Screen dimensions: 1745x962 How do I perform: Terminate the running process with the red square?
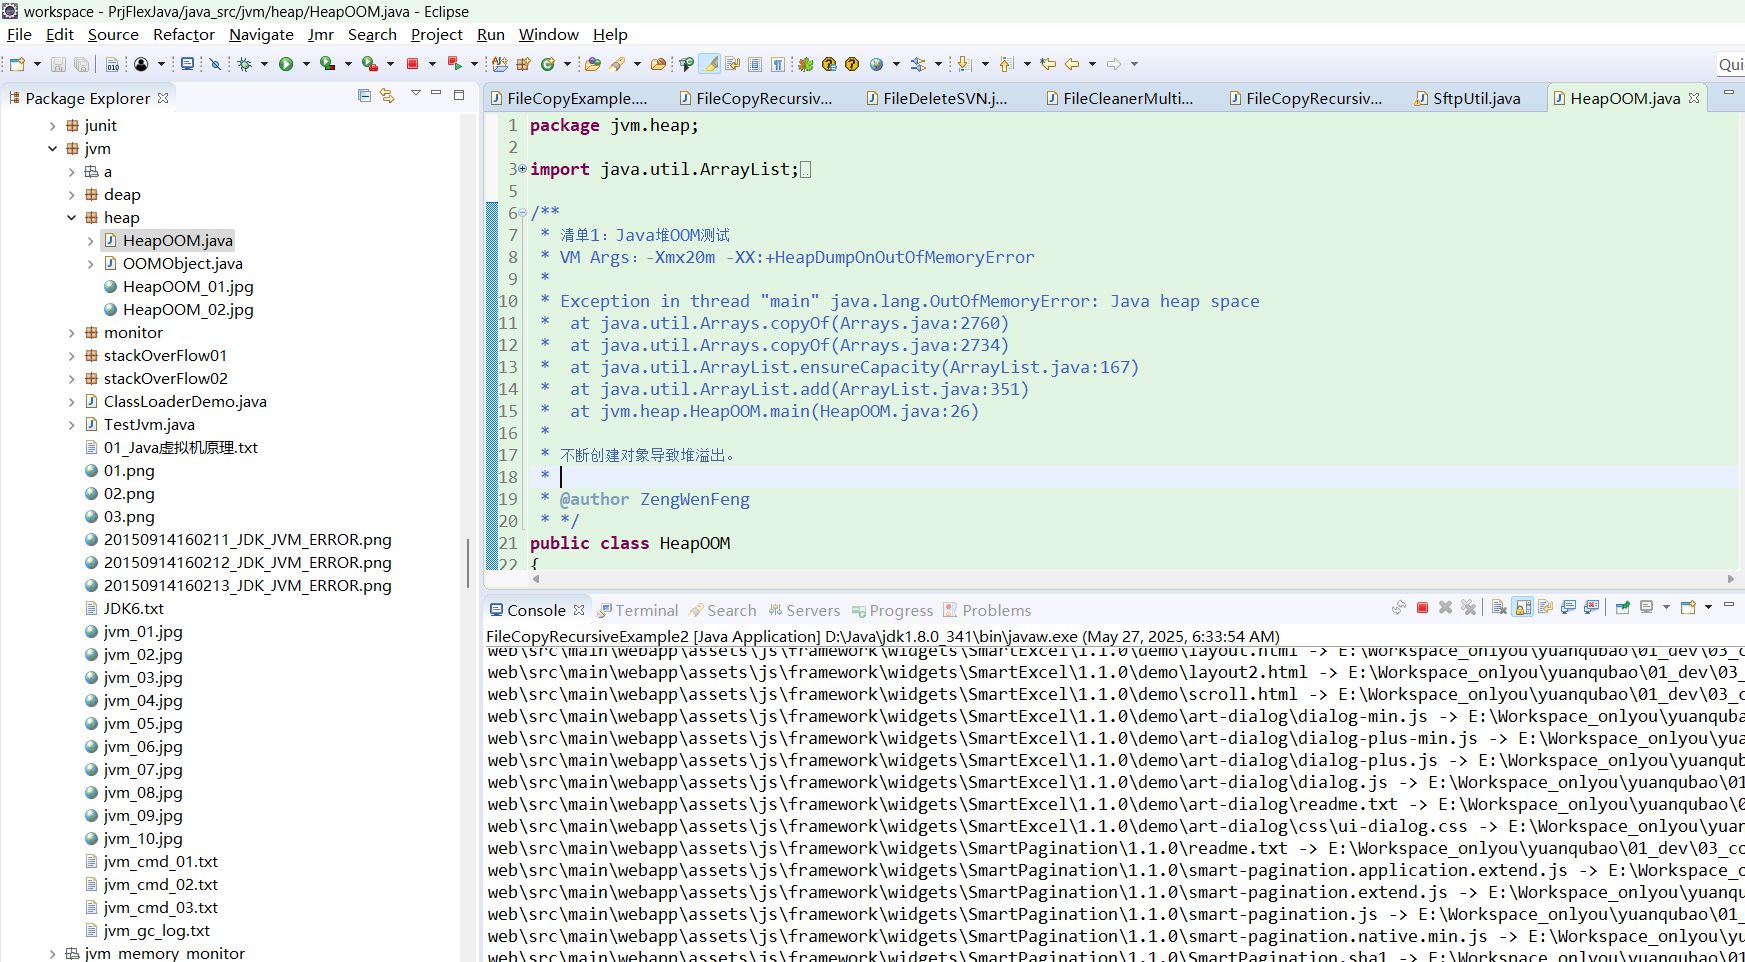pyautogui.click(x=1422, y=606)
